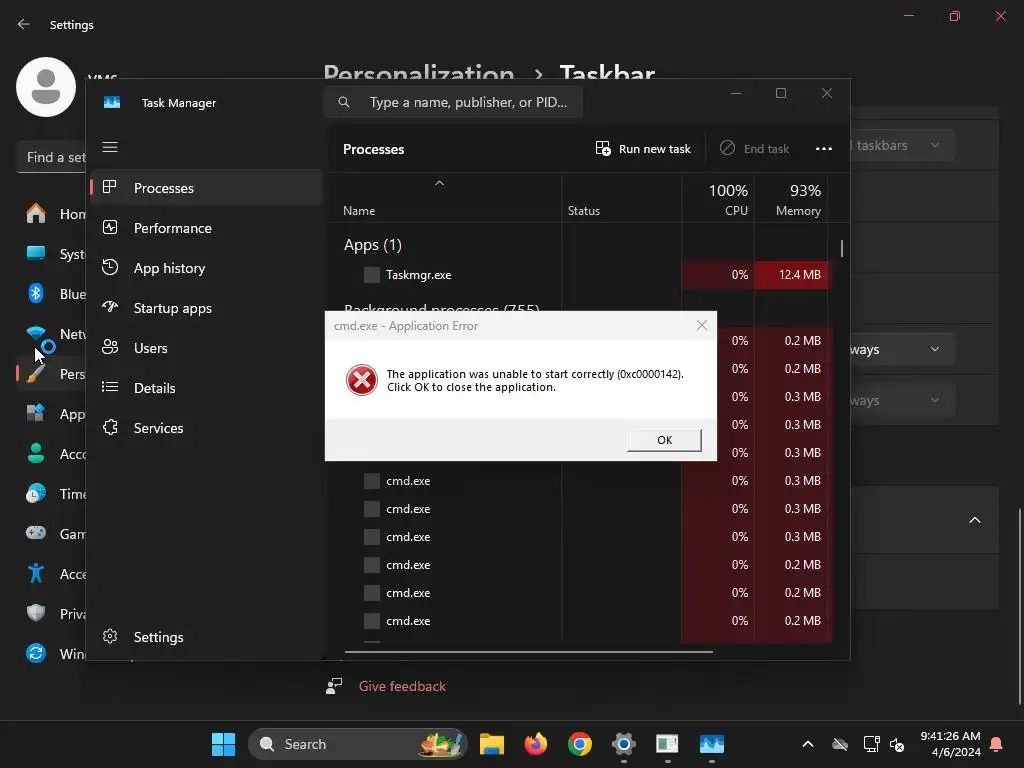
Task: Click Settings window vertical scrollbar
Action: 1019,606
